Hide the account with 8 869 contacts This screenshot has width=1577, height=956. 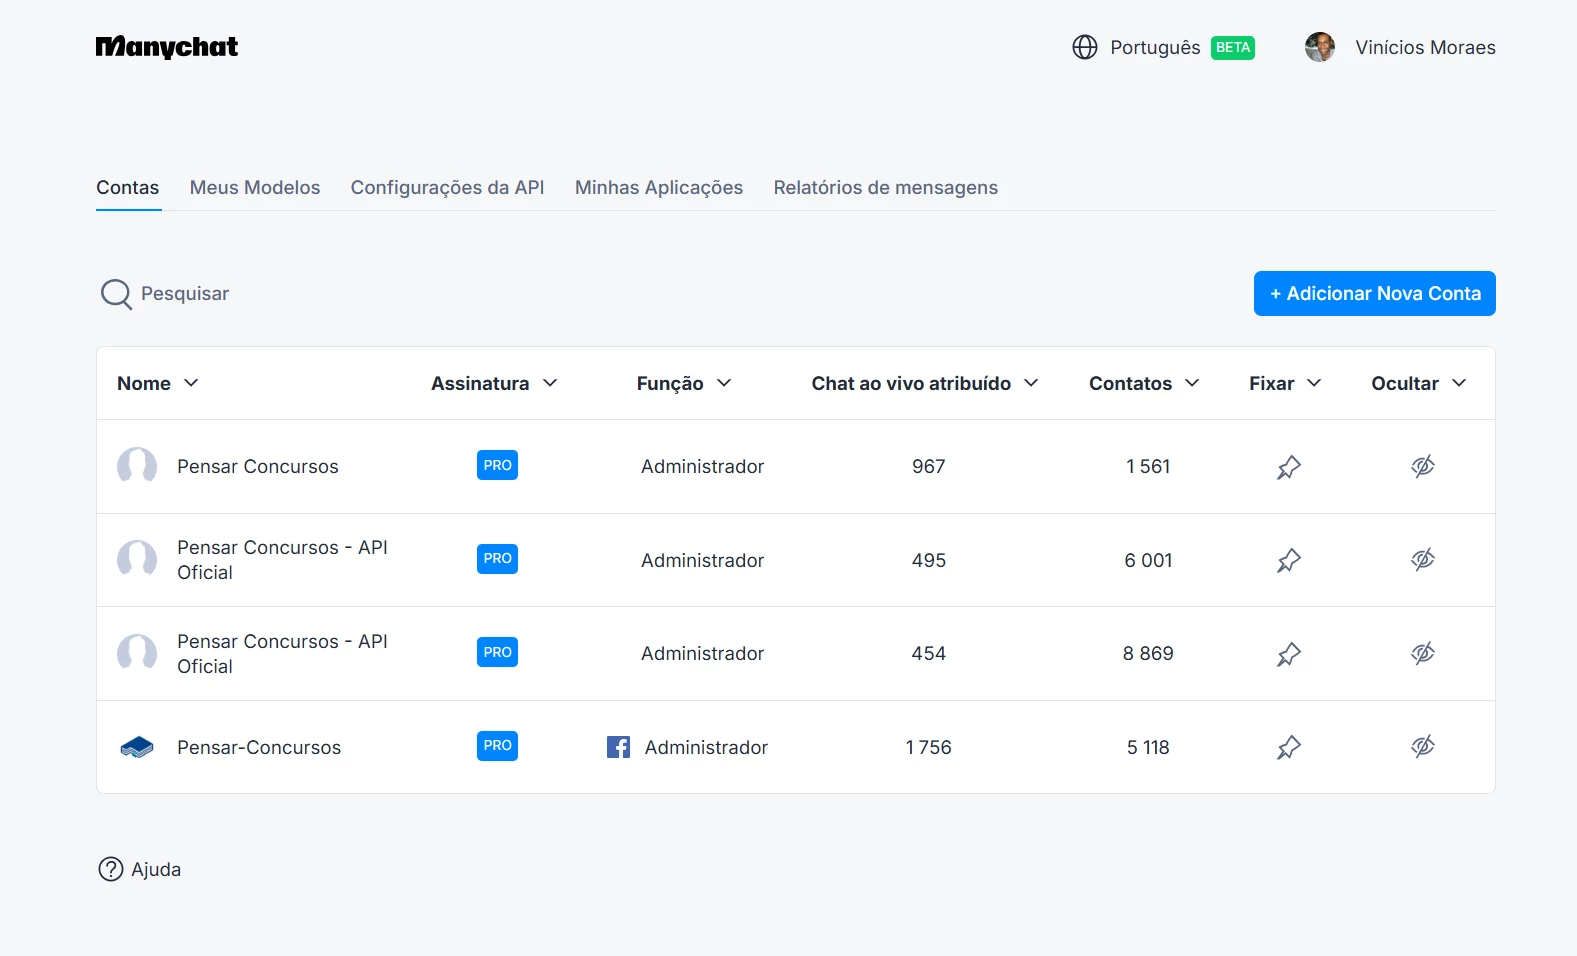1423,653
